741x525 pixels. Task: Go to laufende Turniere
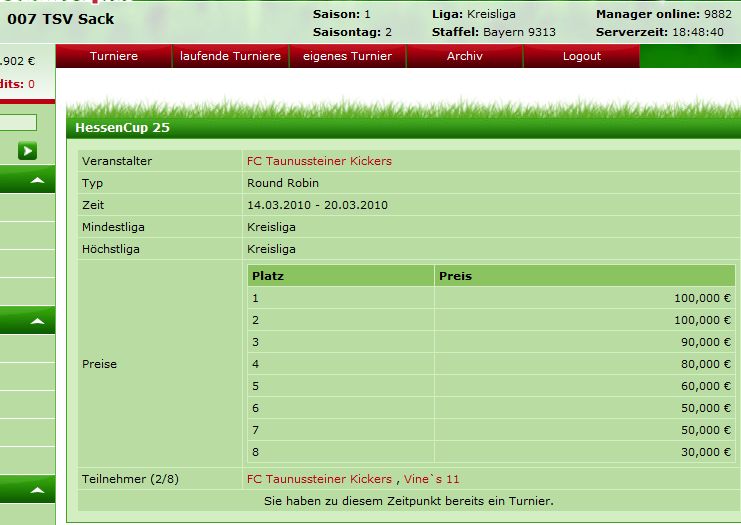pos(230,57)
